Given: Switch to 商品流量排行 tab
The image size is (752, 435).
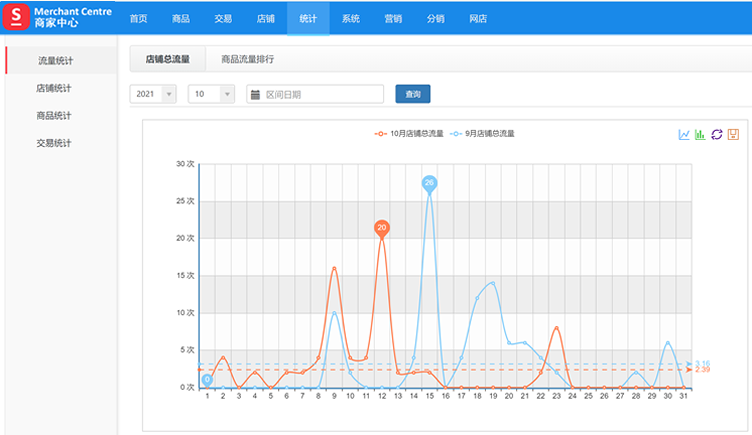Looking at the screenshot, I should (247, 59).
